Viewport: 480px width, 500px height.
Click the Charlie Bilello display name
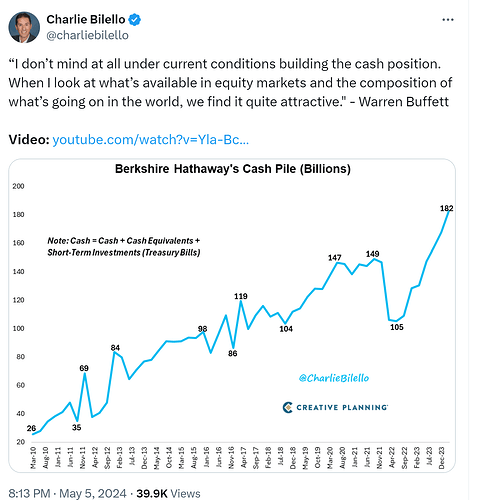[x=86, y=20]
